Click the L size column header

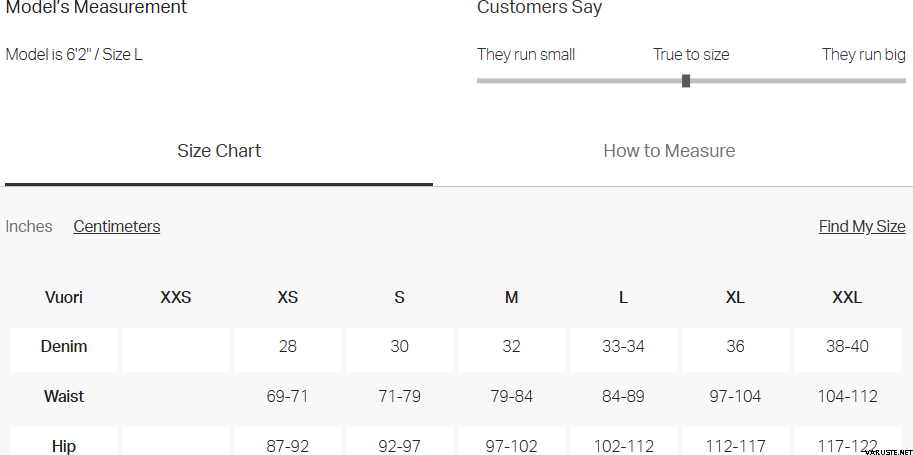click(623, 297)
